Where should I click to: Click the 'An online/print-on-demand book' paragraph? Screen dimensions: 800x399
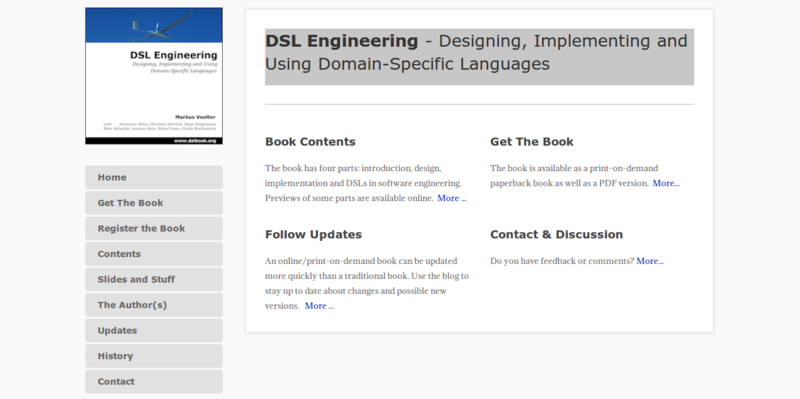click(367, 284)
